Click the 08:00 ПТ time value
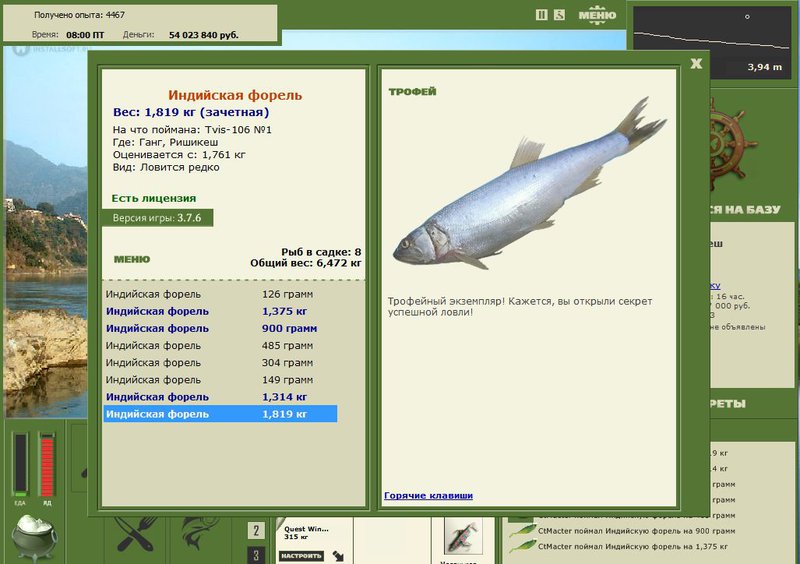 pos(85,35)
